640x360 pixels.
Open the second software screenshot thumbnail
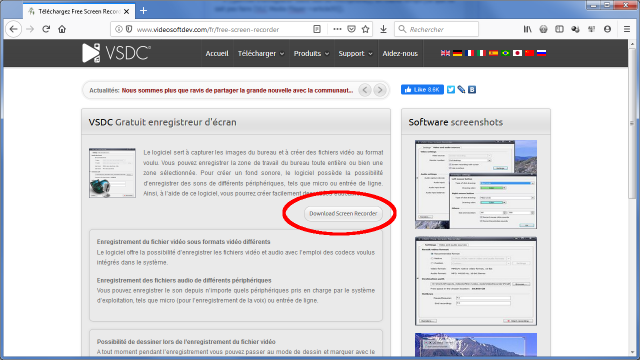pyautogui.click(x=476, y=281)
